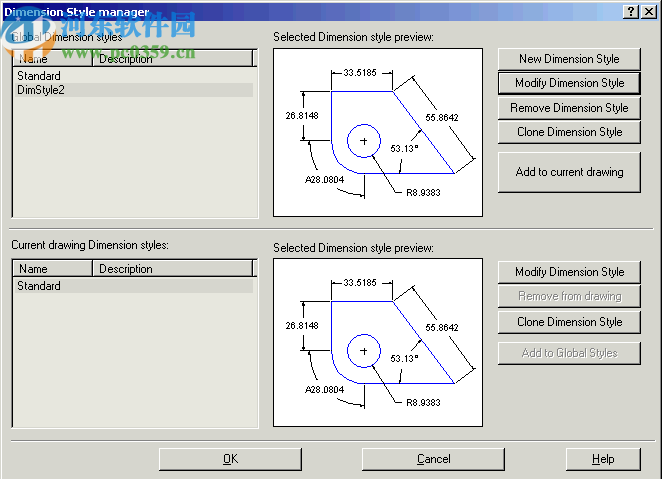Select Standard in current drawing dimension styles
The height and width of the screenshot is (479, 664).
39,286
